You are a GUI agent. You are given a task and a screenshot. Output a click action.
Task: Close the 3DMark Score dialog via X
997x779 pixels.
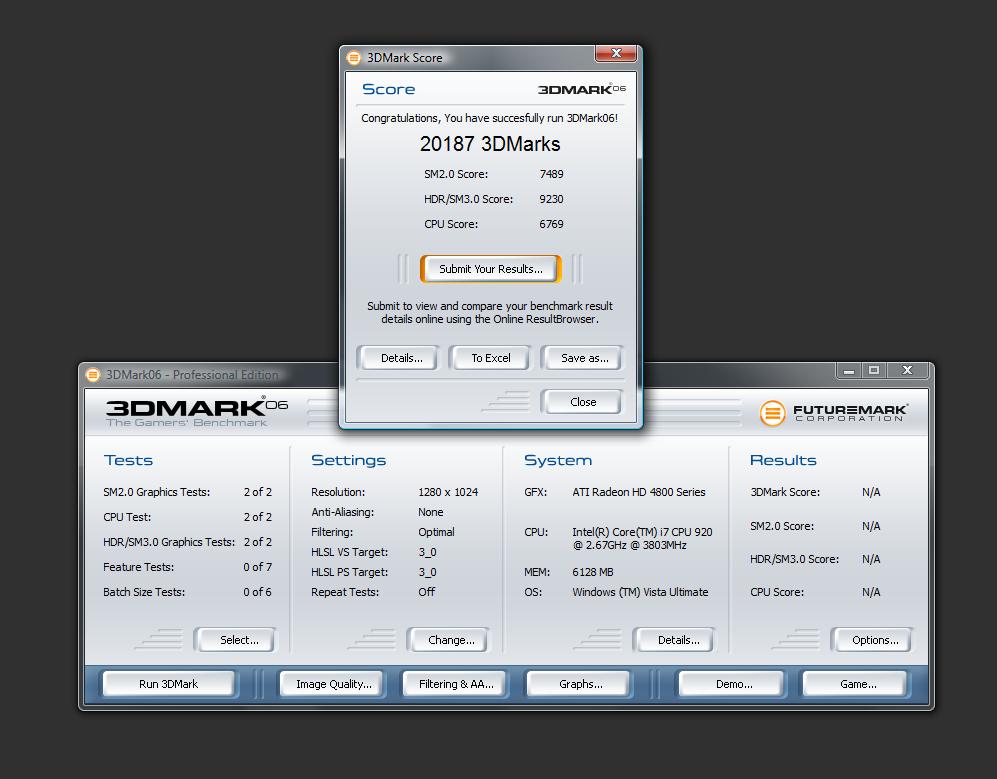click(615, 53)
